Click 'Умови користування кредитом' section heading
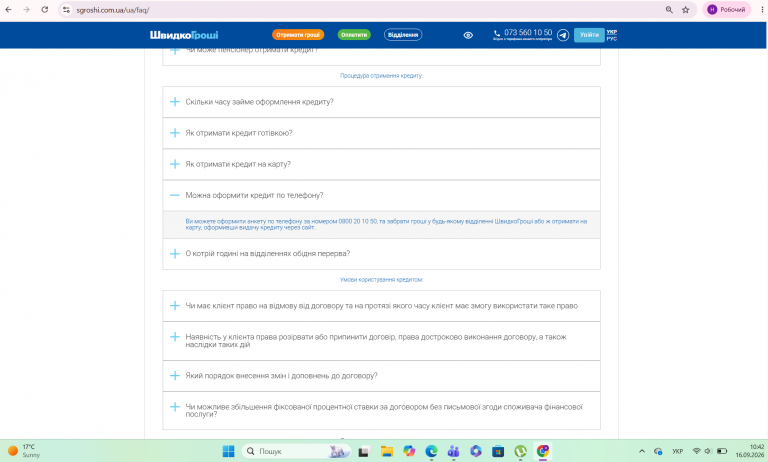The height and width of the screenshot is (462, 768). pyautogui.click(x=381, y=280)
